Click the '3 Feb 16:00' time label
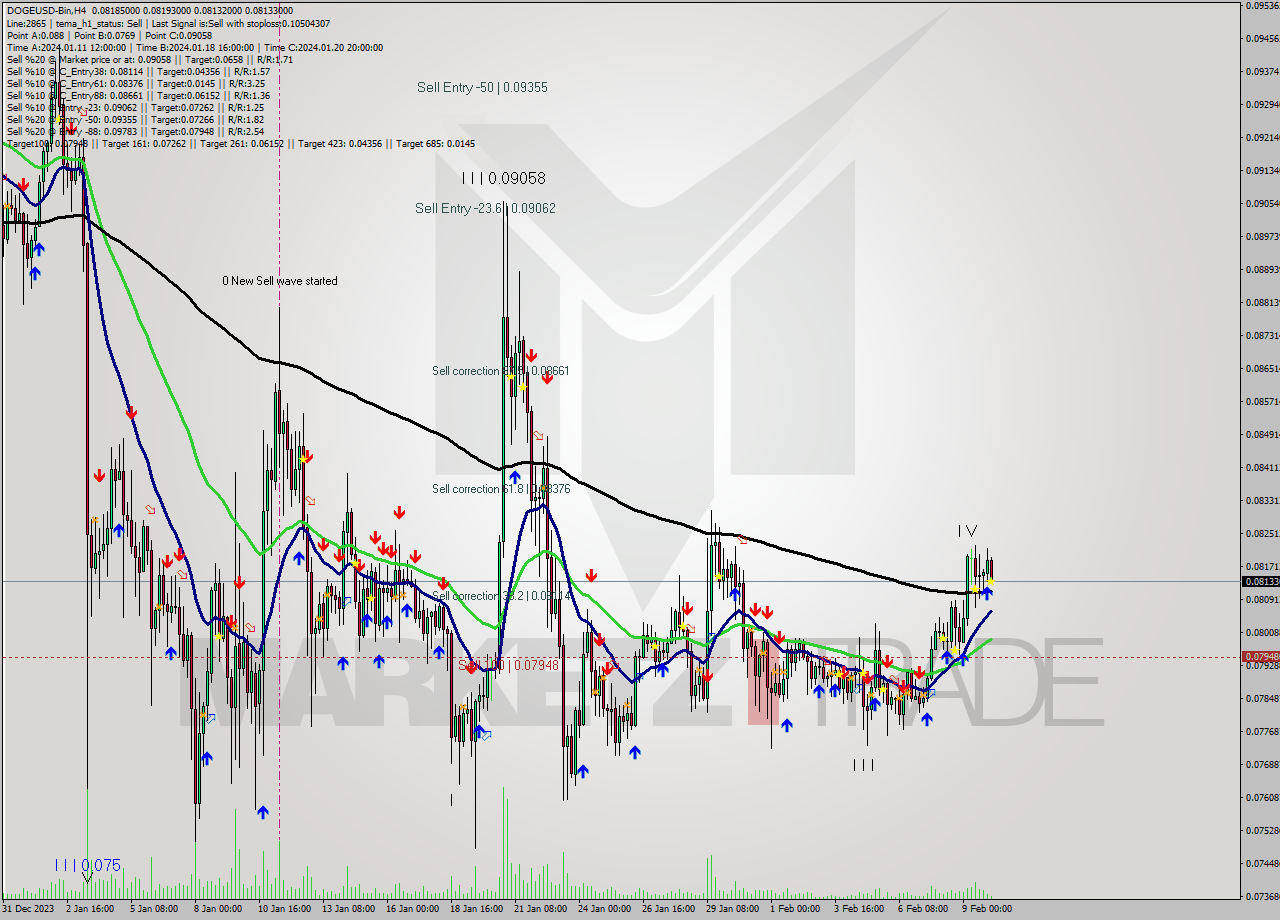This screenshot has width=1280, height=920. [859, 909]
